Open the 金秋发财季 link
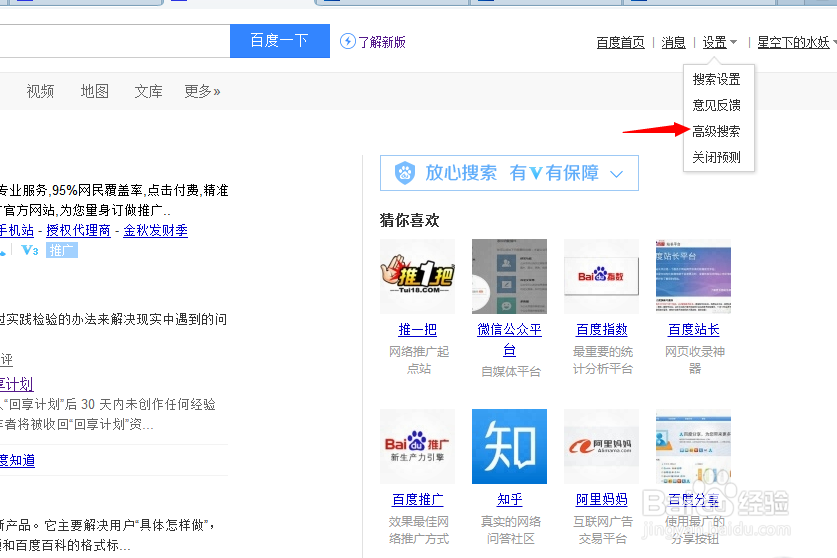This screenshot has height=558, width=837. [155, 231]
